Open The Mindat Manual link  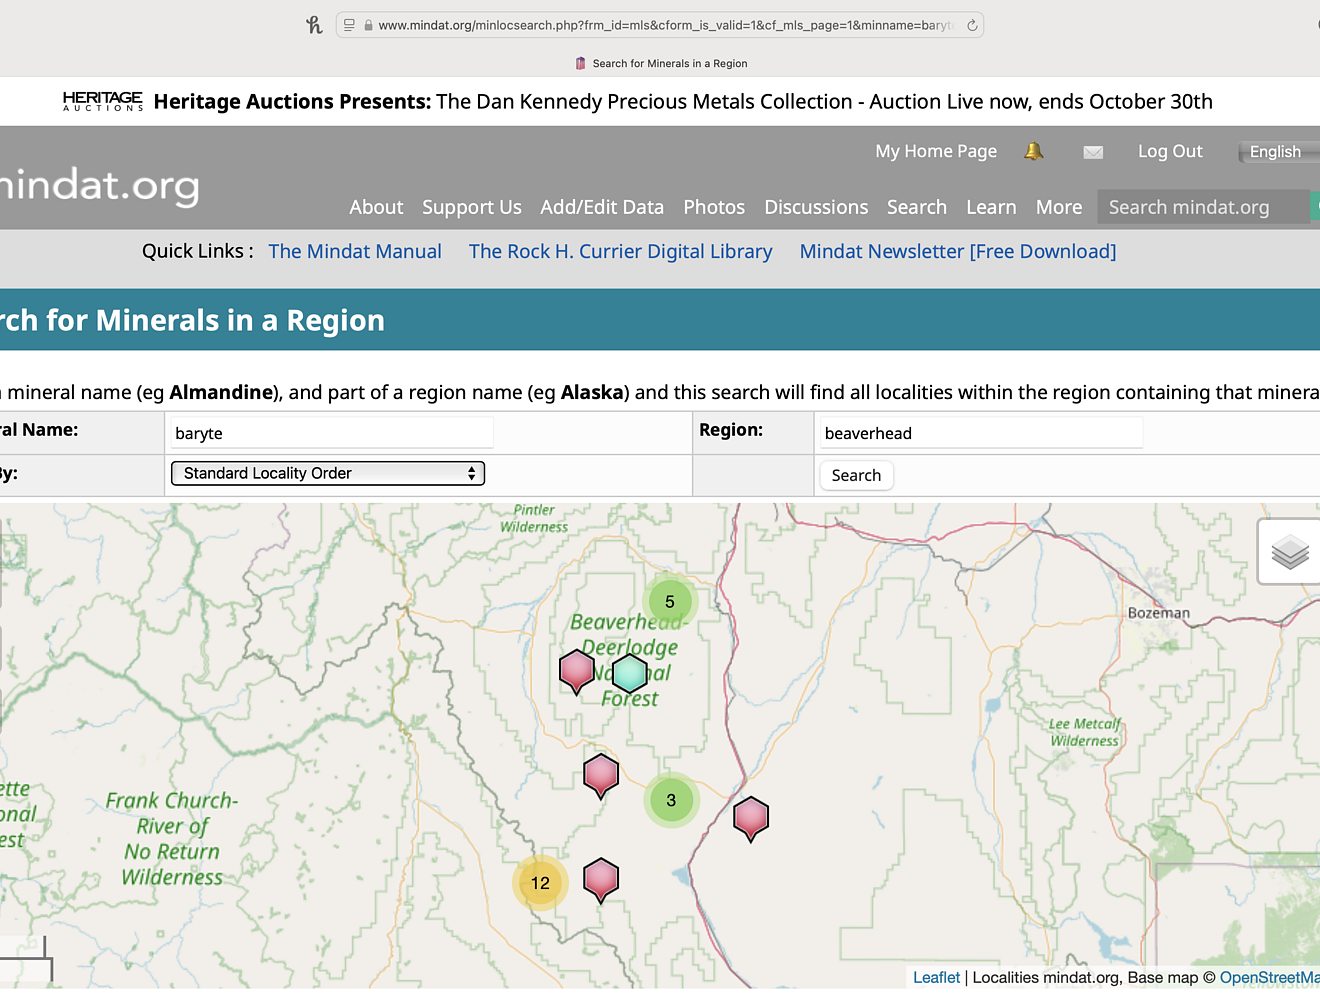(355, 251)
